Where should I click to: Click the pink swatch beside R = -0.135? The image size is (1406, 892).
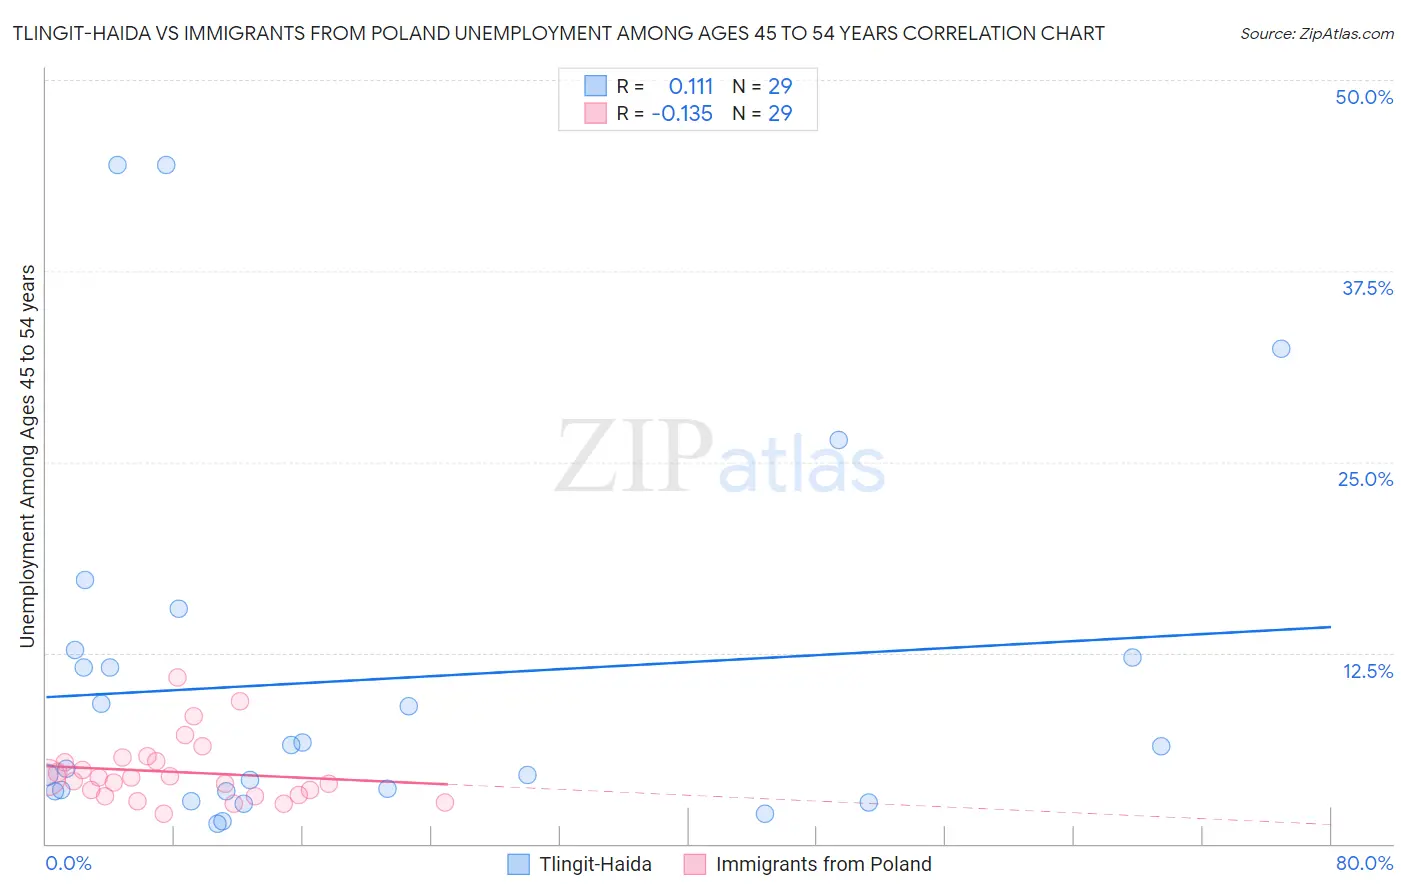(x=596, y=113)
